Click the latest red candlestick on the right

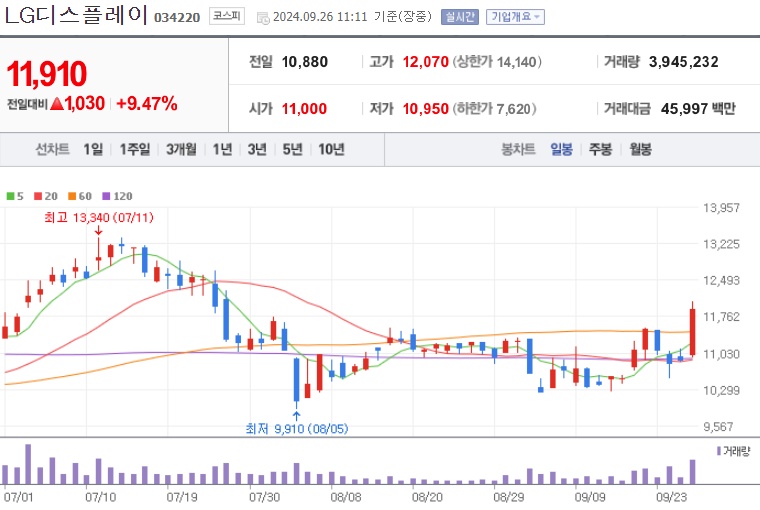(693, 332)
